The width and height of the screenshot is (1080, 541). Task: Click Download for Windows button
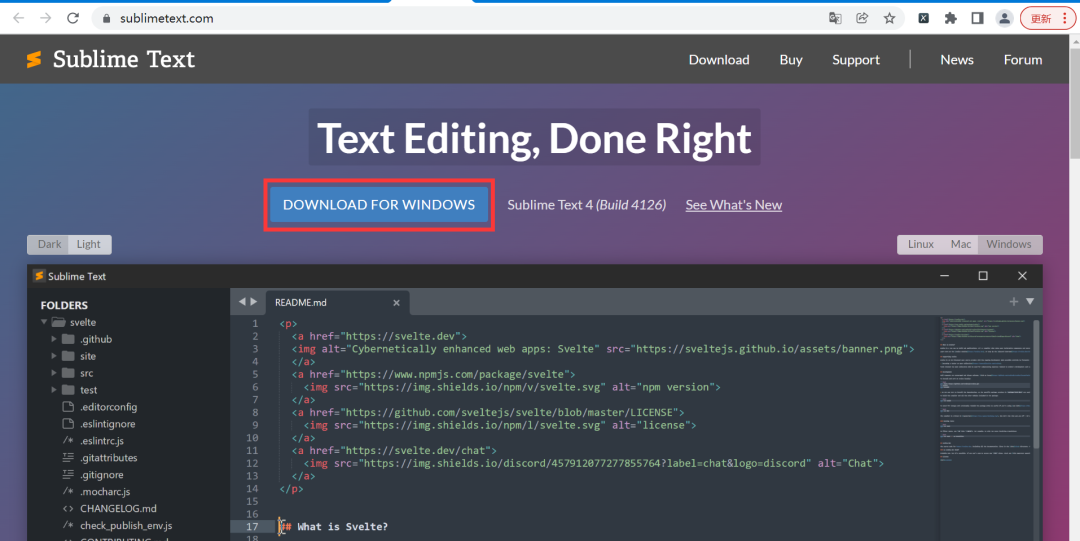tap(379, 205)
